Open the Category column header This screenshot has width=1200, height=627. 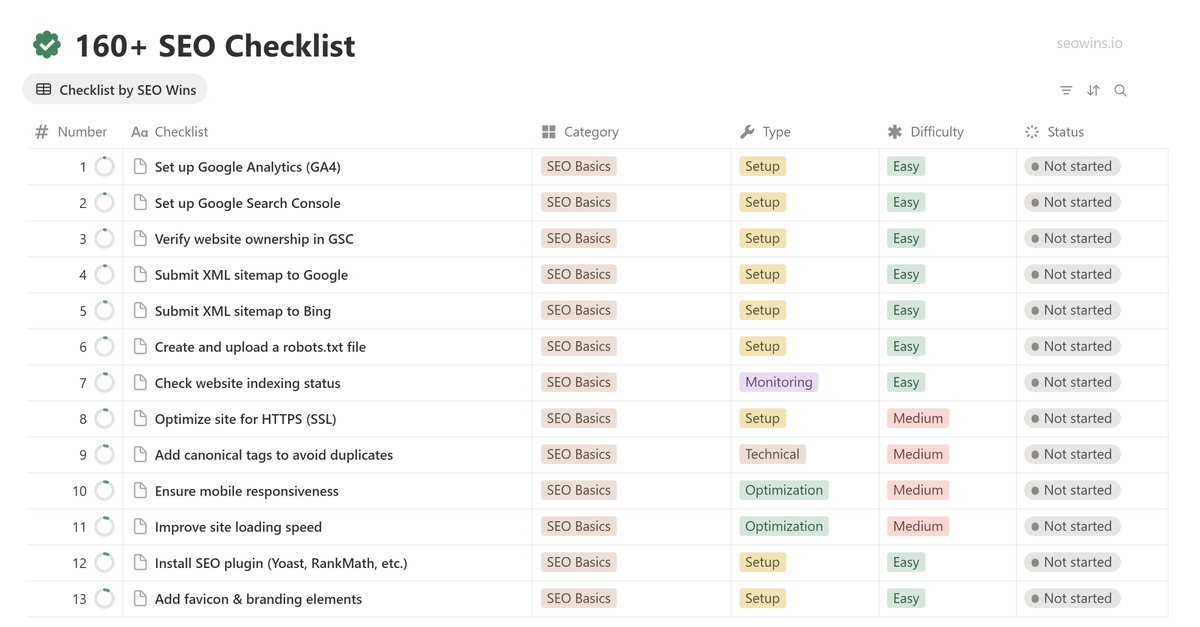[580, 131]
